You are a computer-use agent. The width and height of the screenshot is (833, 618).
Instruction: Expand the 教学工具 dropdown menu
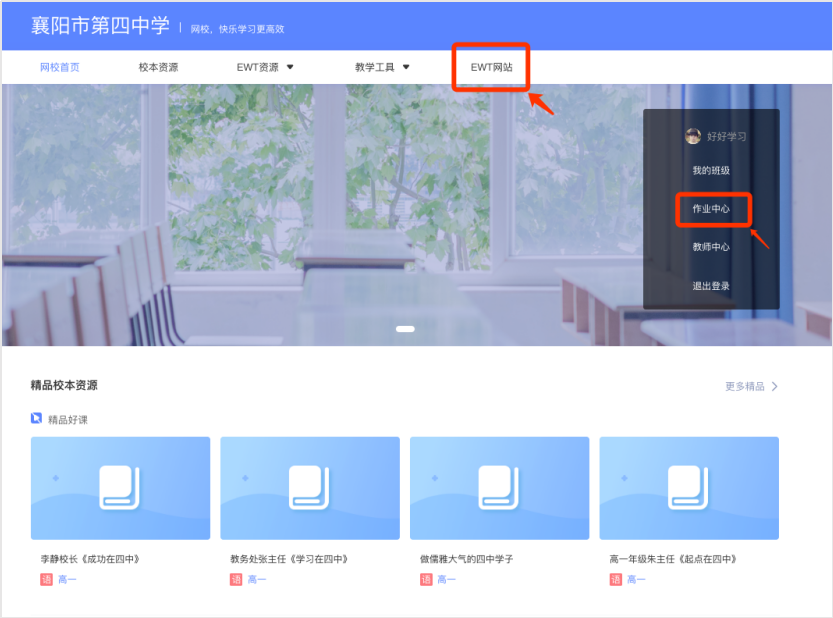pos(382,67)
